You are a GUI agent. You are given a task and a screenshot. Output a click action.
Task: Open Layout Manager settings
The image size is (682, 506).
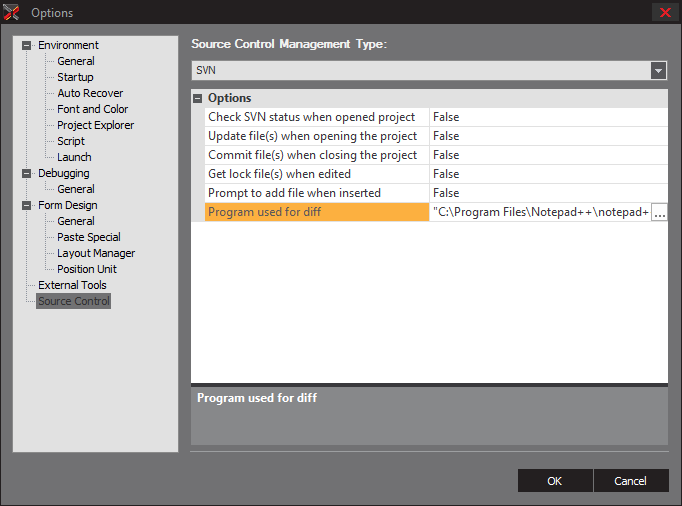(x=96, y=253)
